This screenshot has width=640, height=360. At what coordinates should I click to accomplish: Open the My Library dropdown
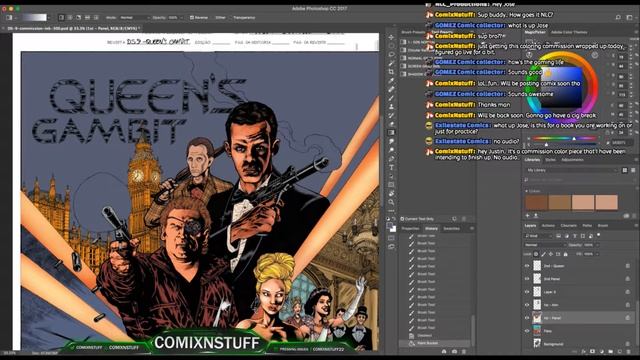pos(572,170)
